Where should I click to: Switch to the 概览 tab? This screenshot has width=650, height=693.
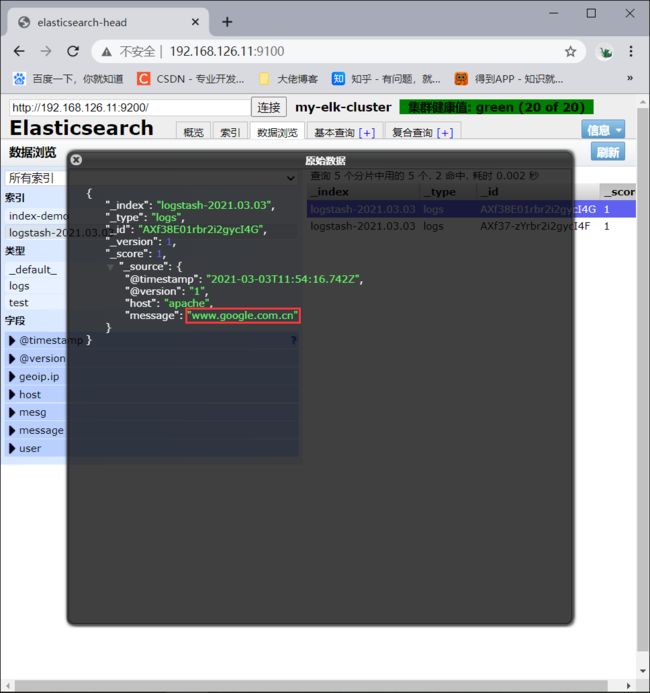[x=193, y=132]
